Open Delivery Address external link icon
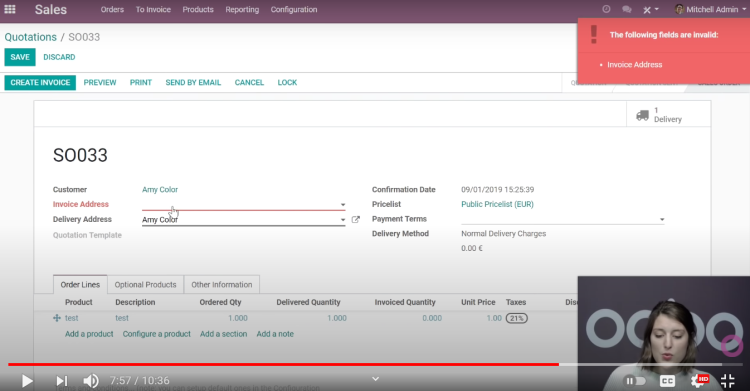This screenshot has height=391, width=750. point(355,219)
